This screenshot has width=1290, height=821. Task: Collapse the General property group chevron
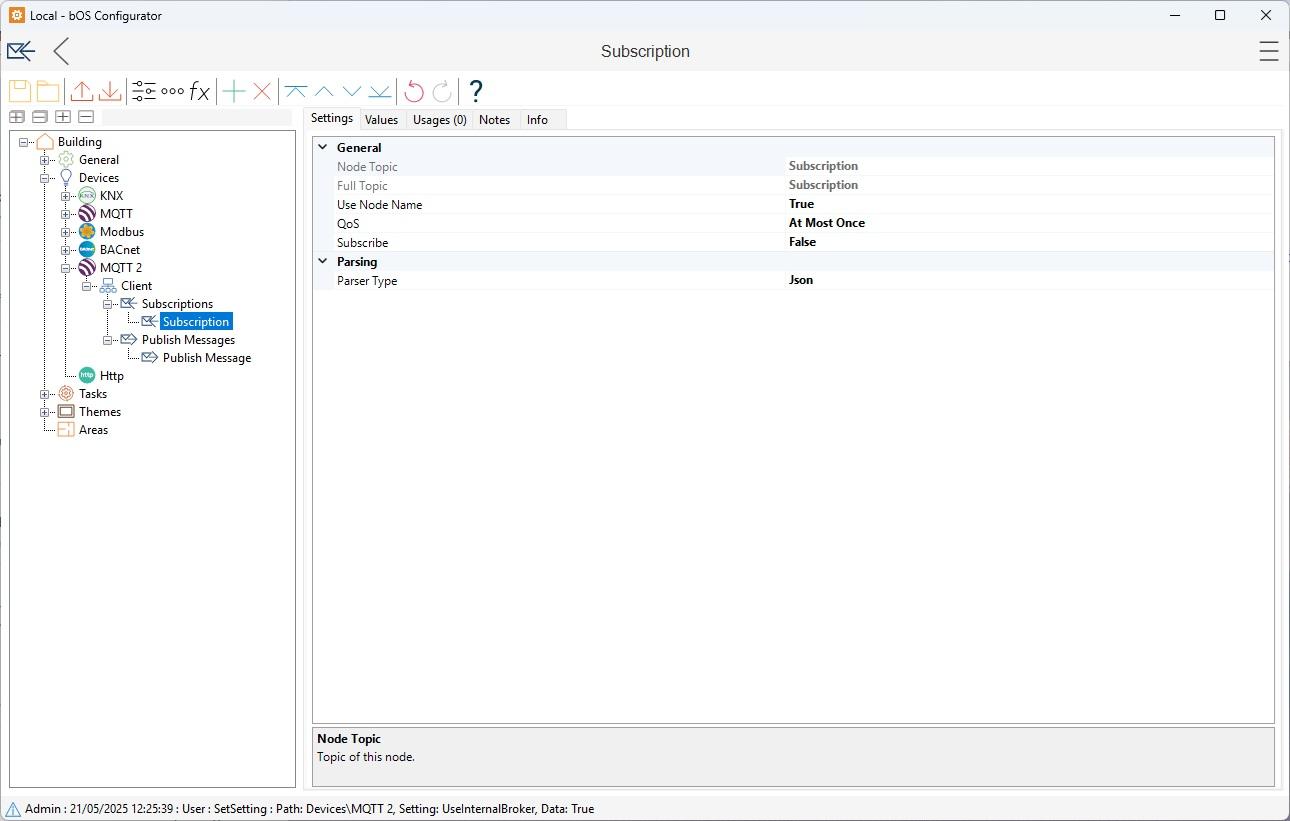323,147
